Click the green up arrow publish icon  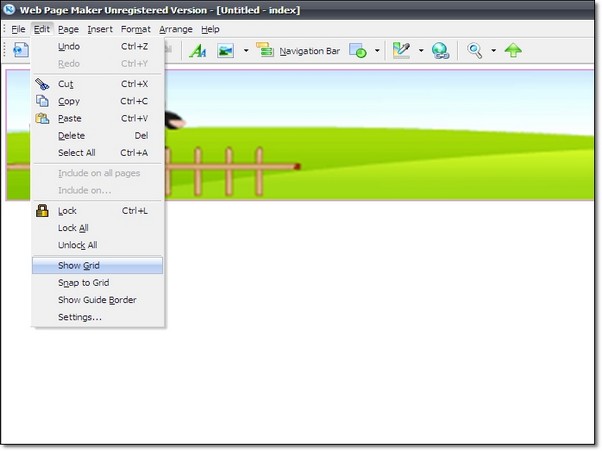click(513, 50)
